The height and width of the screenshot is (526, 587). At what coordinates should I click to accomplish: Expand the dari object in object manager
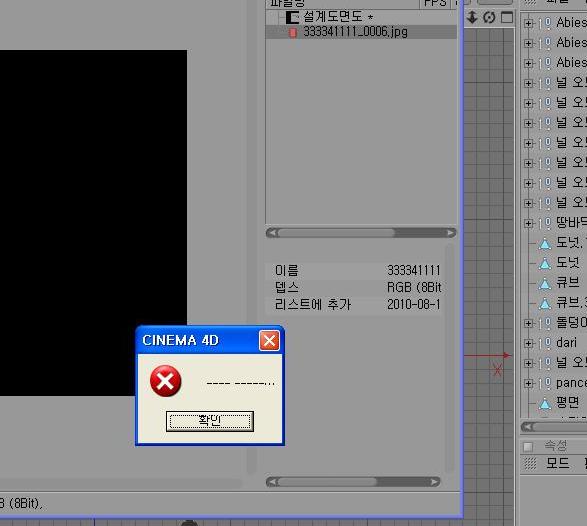click(x=528, y=343)
